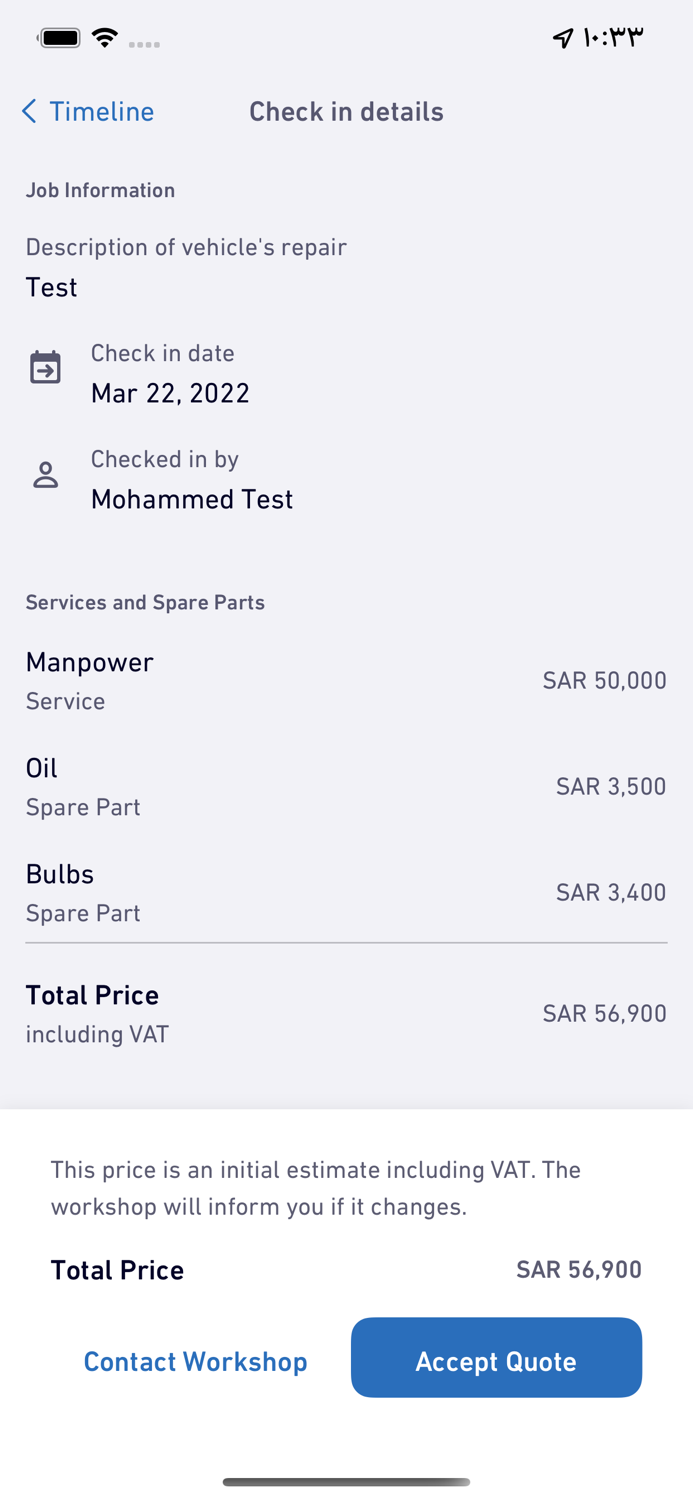Click the Bulbs spare part row
This screenshot has height=1500, width=693.
pyautogui.click(x=346, y=892)
